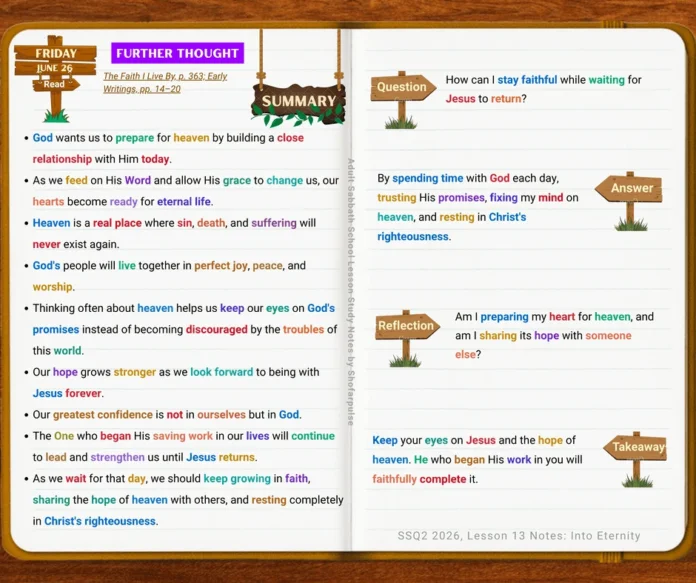The height and width of the screenshot is (583, 696).
Task: Click the takeaway text Keep your eyes
Action: (477, 460)
